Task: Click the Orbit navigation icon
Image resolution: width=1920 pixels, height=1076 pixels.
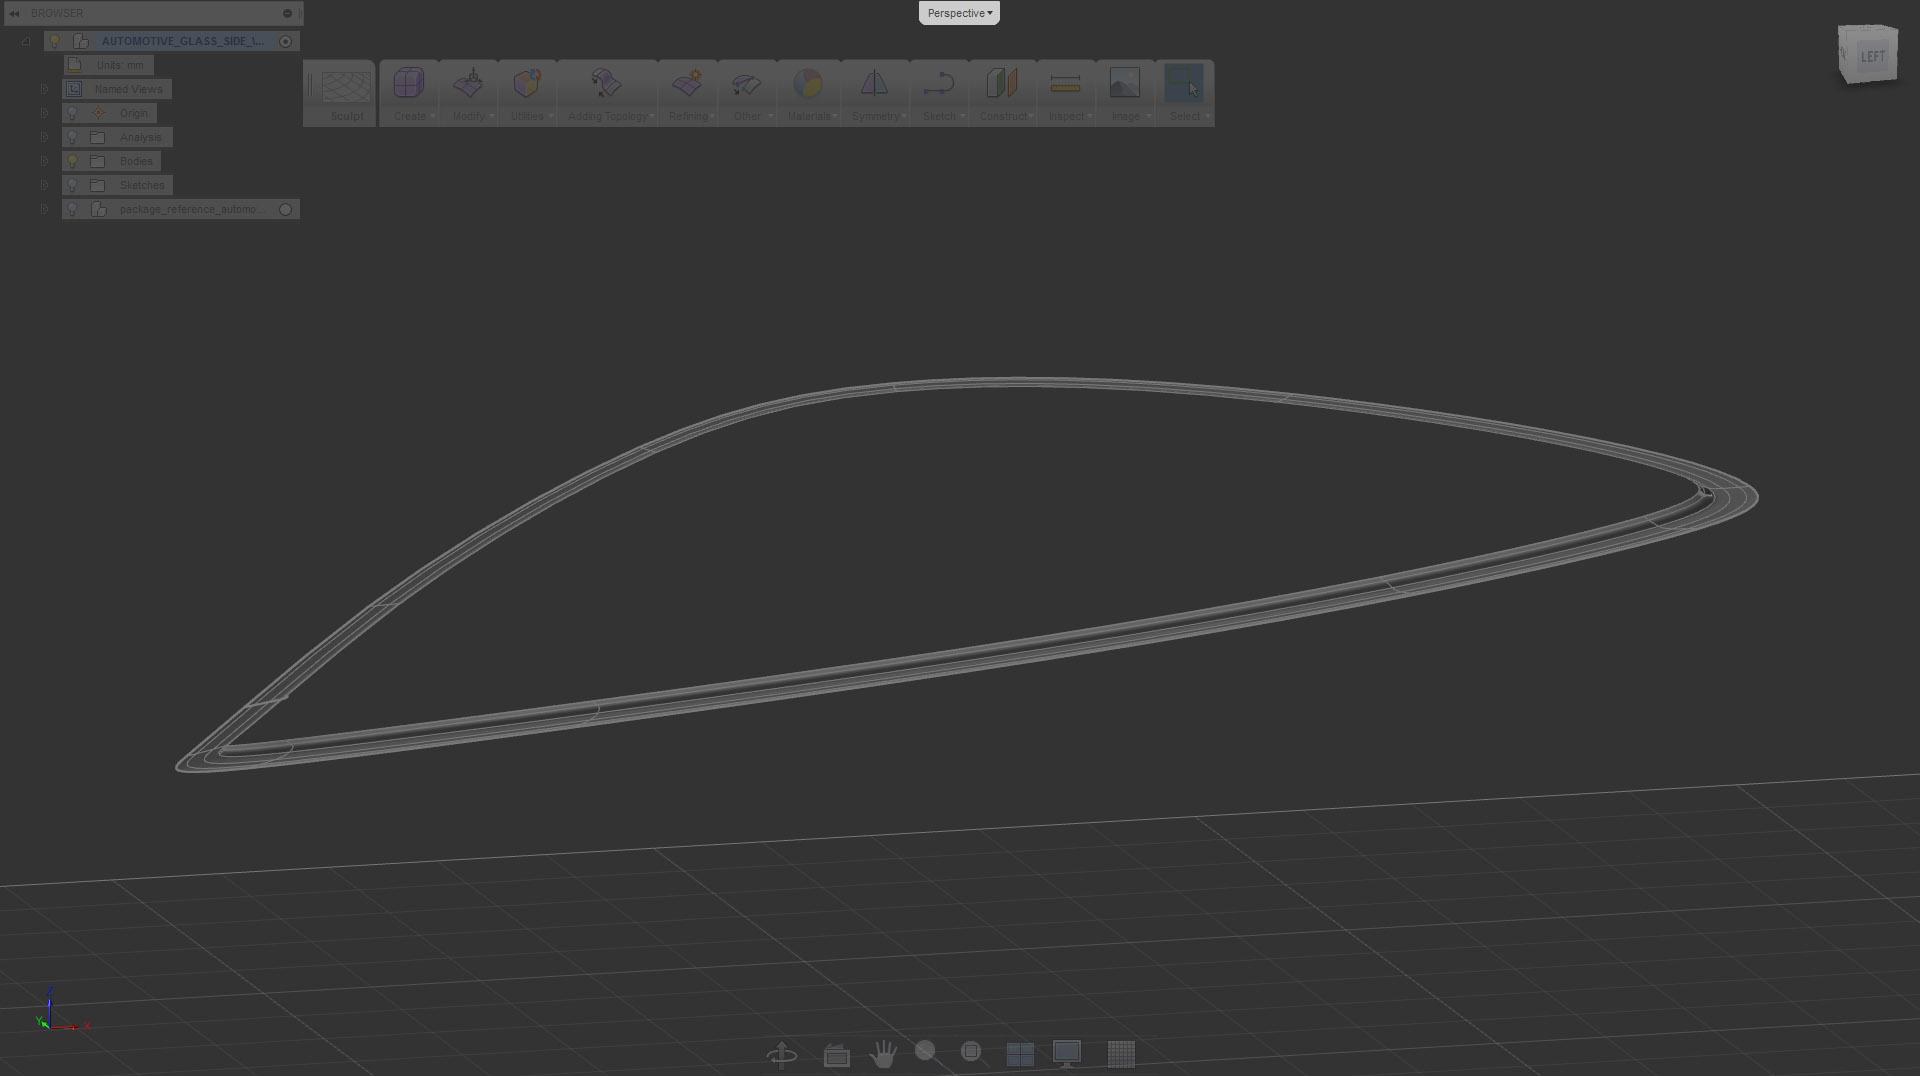Action: coord(782,1054)
